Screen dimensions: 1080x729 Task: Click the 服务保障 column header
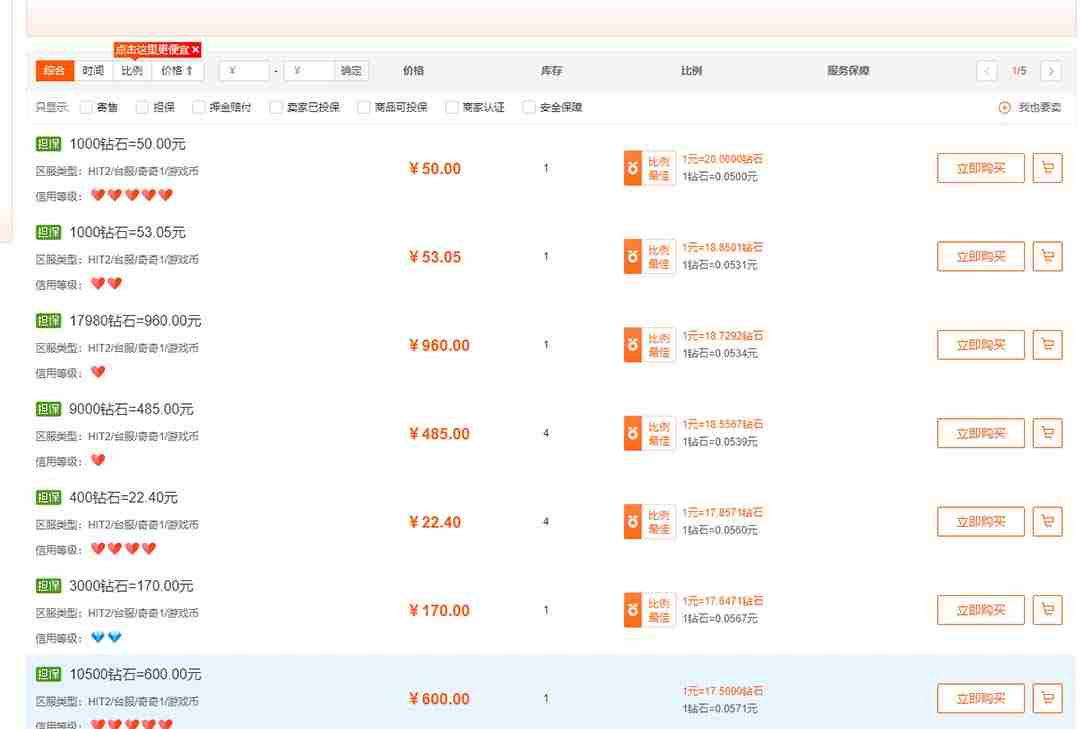click(848, 71)
